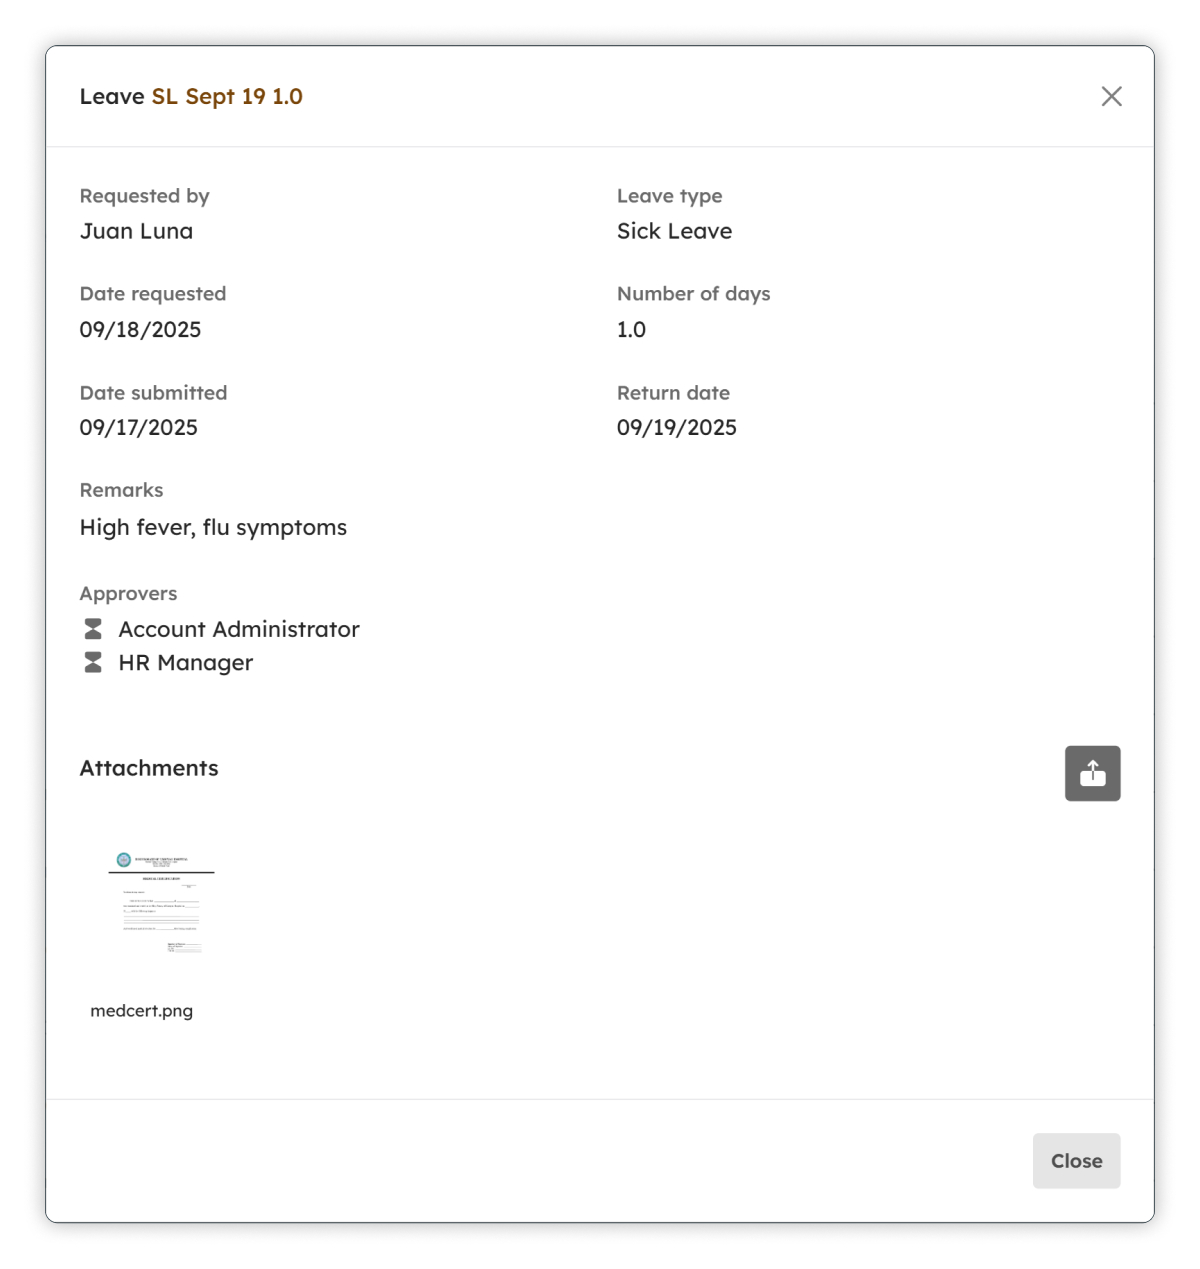
Task: Click the 'Date requested' label
Action: [153, 294]
